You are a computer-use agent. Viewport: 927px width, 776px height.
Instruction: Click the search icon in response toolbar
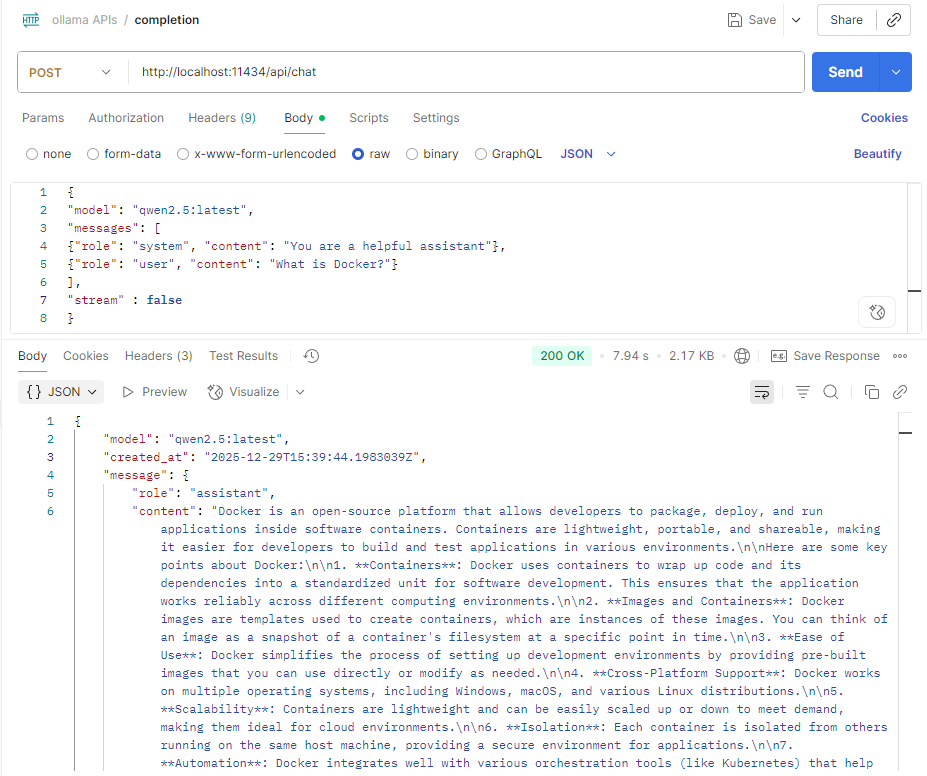[x=830, y=392]
